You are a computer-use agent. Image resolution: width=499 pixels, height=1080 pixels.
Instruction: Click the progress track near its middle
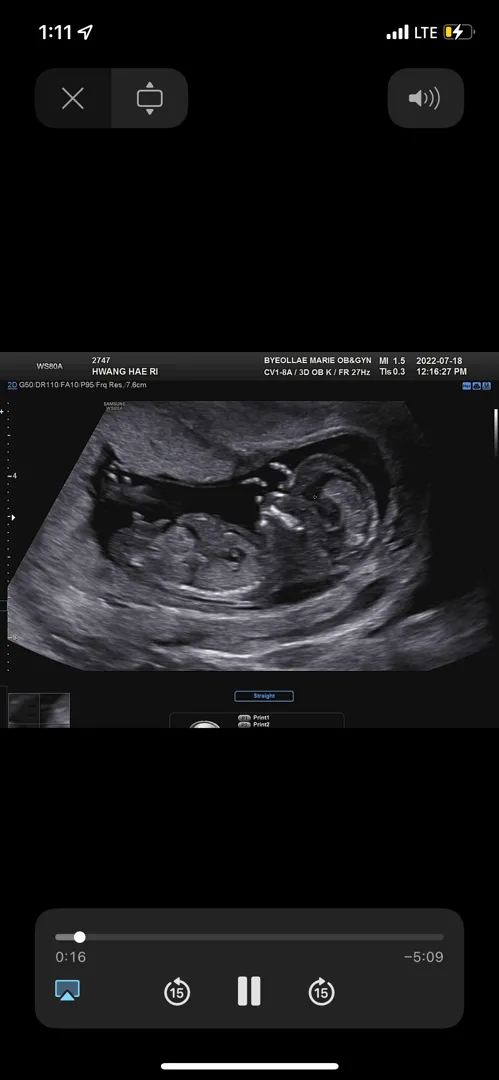pyautogui.click(x=250, y=937)
